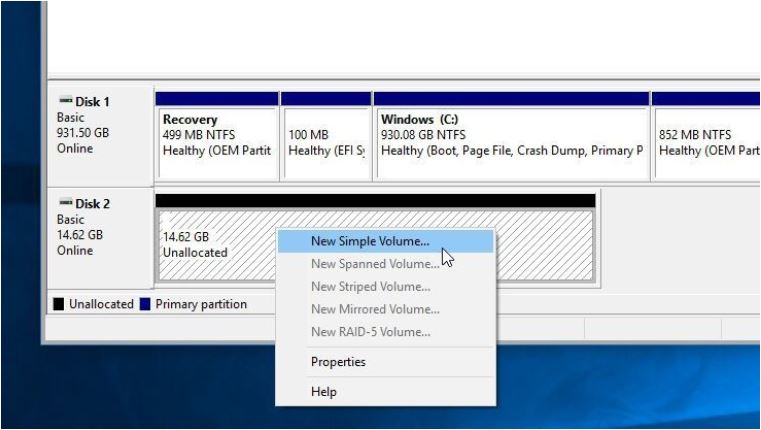Click the black Unallocated legend square

58,304
